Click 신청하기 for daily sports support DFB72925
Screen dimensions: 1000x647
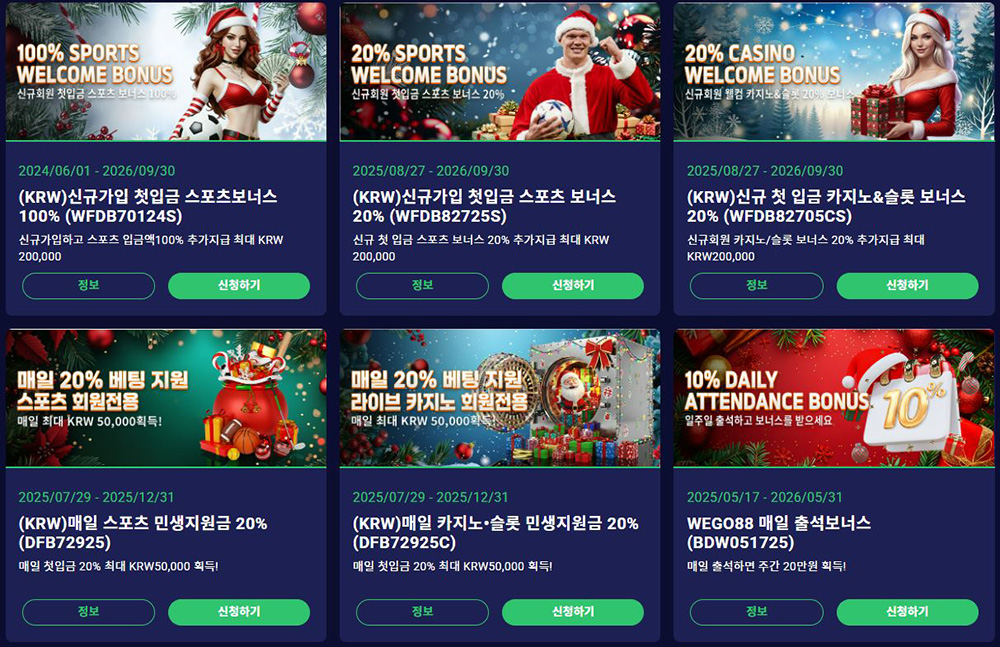pyautogui.click(x=239, y=613)
